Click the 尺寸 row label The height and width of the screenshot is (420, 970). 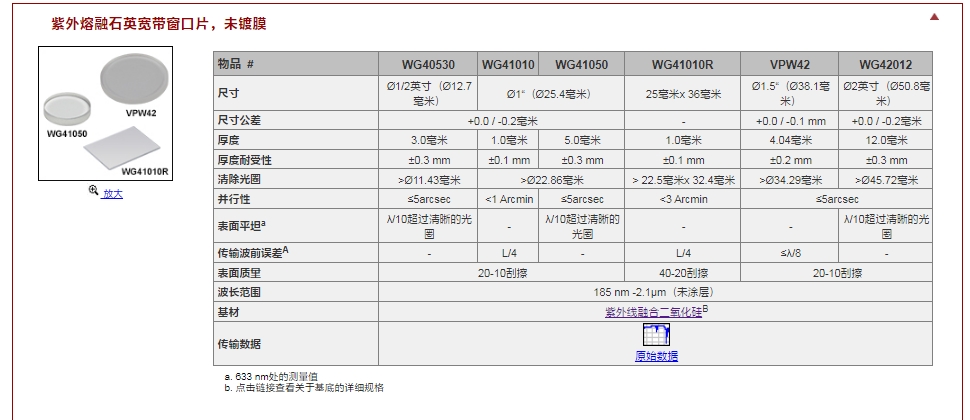(x=296, y=93)
